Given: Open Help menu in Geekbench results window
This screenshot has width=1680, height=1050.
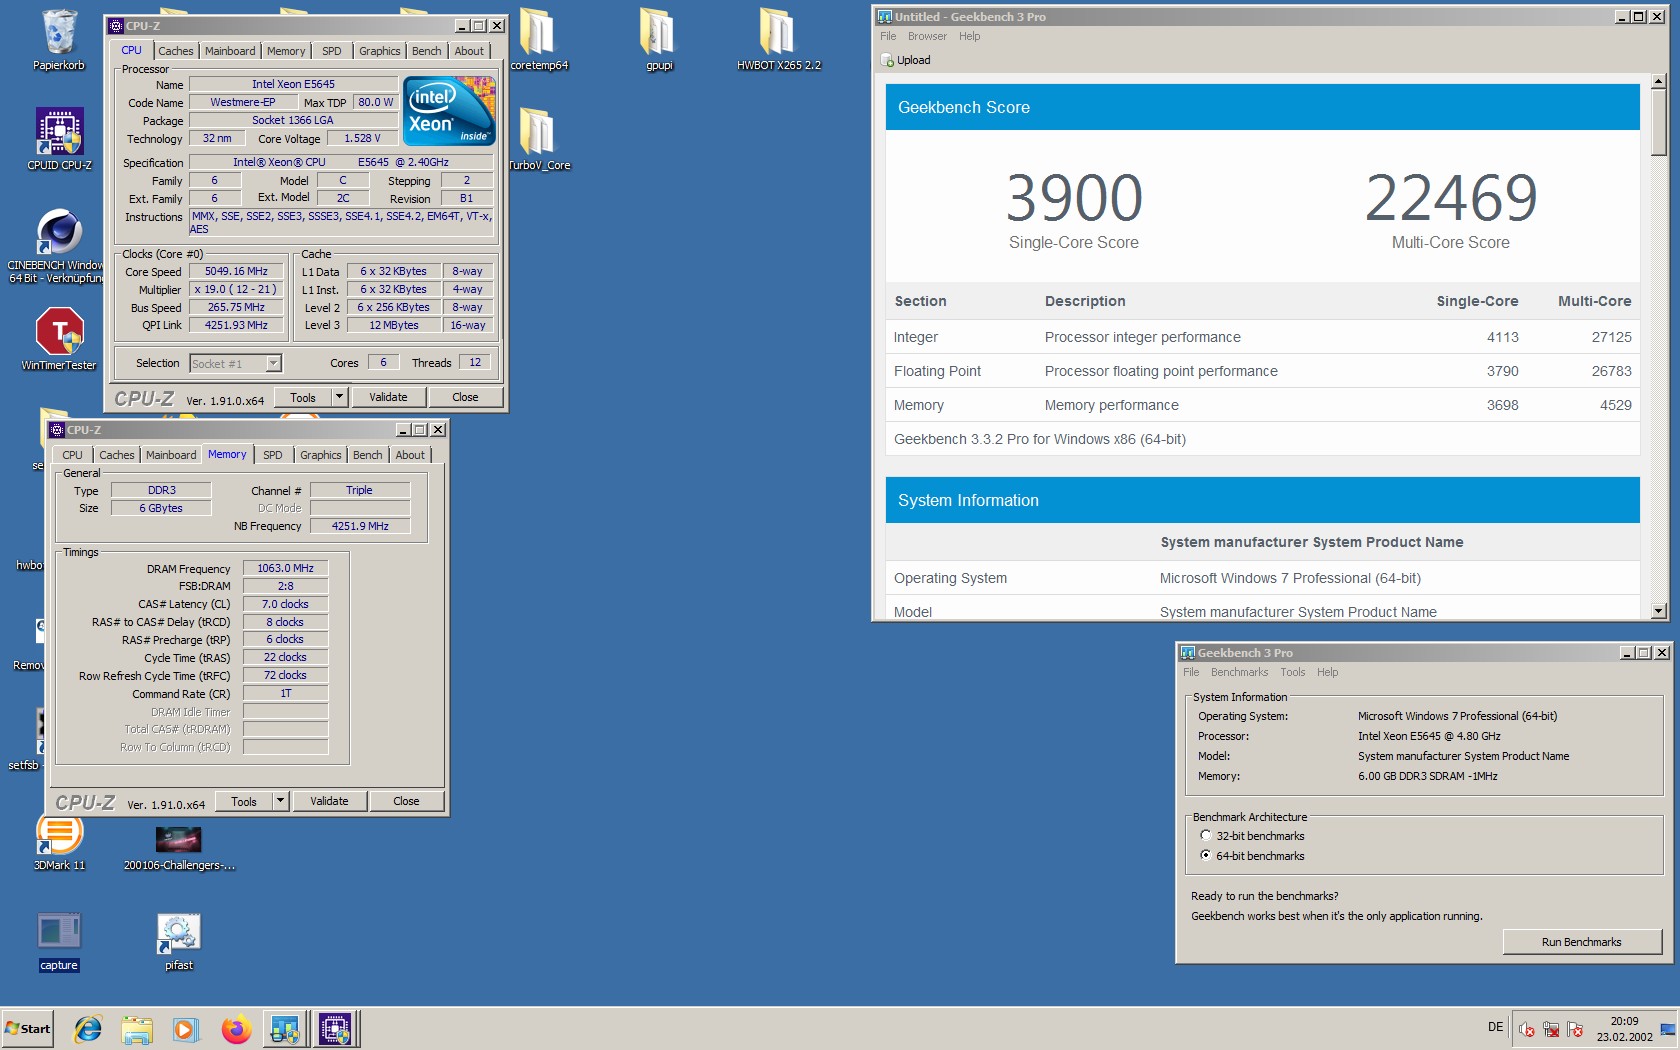Looking at the screenshot, I should tap(970, 36).
